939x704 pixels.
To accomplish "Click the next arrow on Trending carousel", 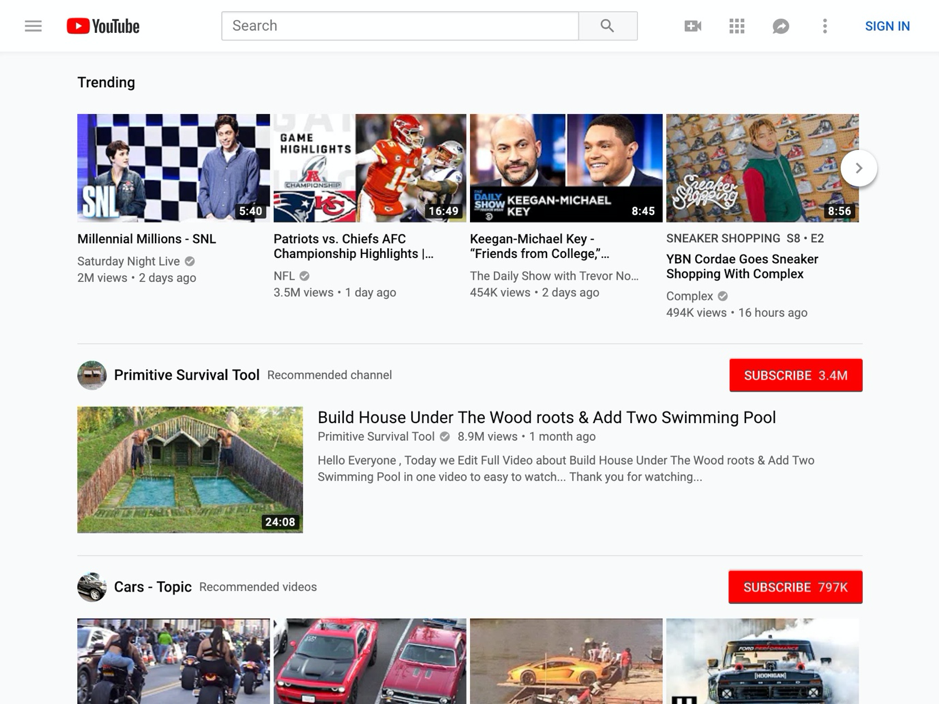I will pos(858,168).
